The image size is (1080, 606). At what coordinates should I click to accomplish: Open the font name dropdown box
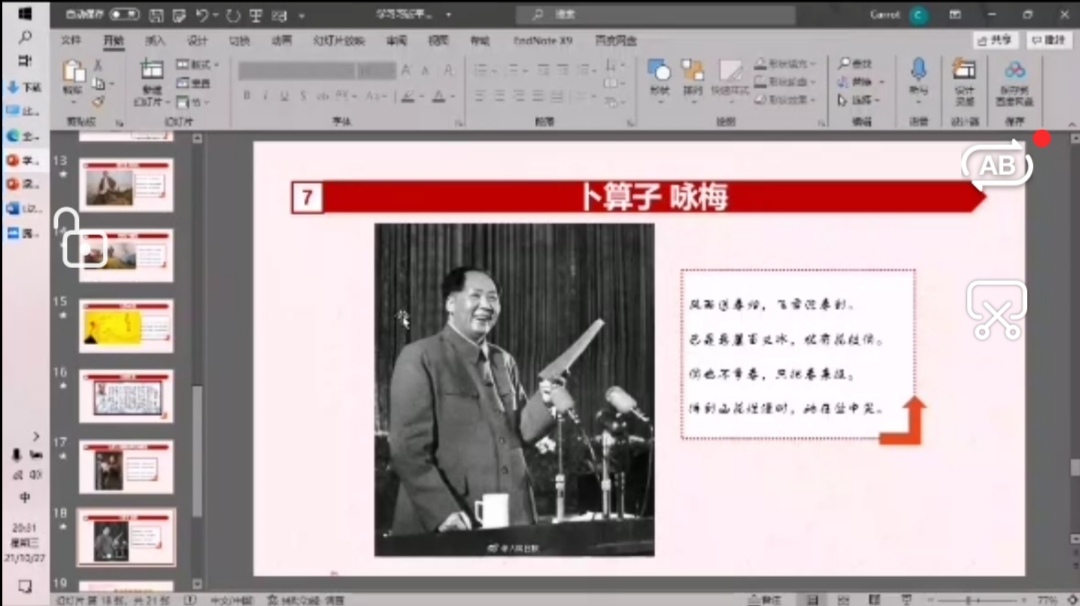click(297, 71)
